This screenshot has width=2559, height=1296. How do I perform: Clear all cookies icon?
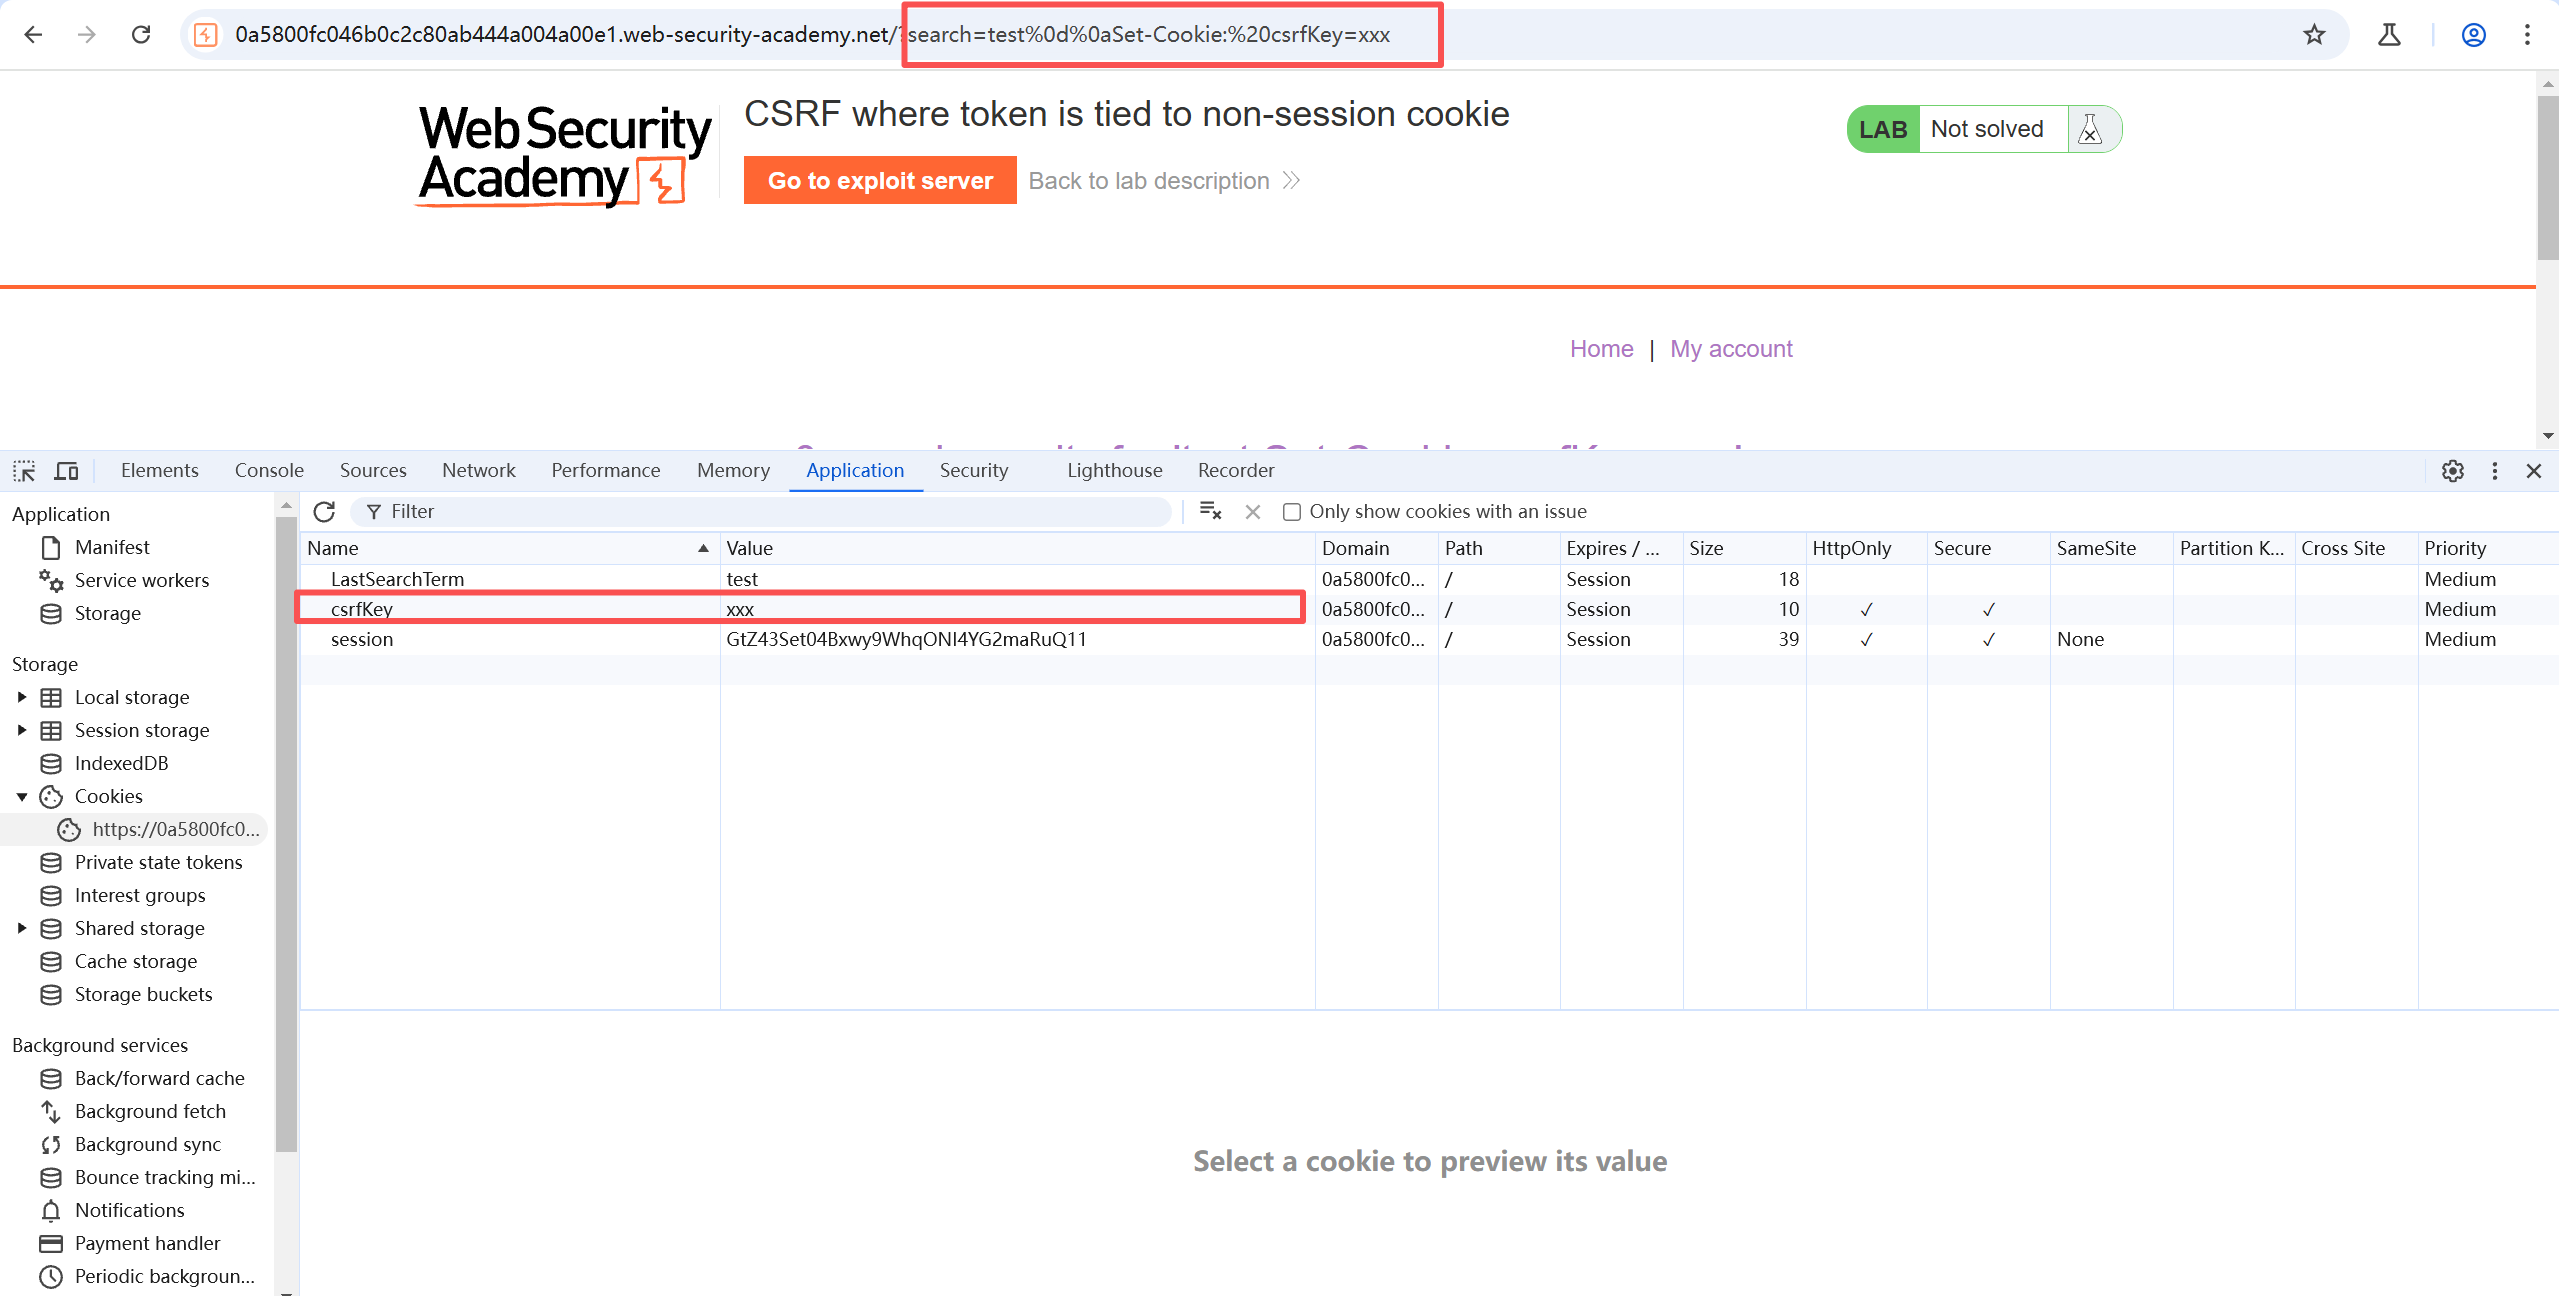click(1210, 512)
